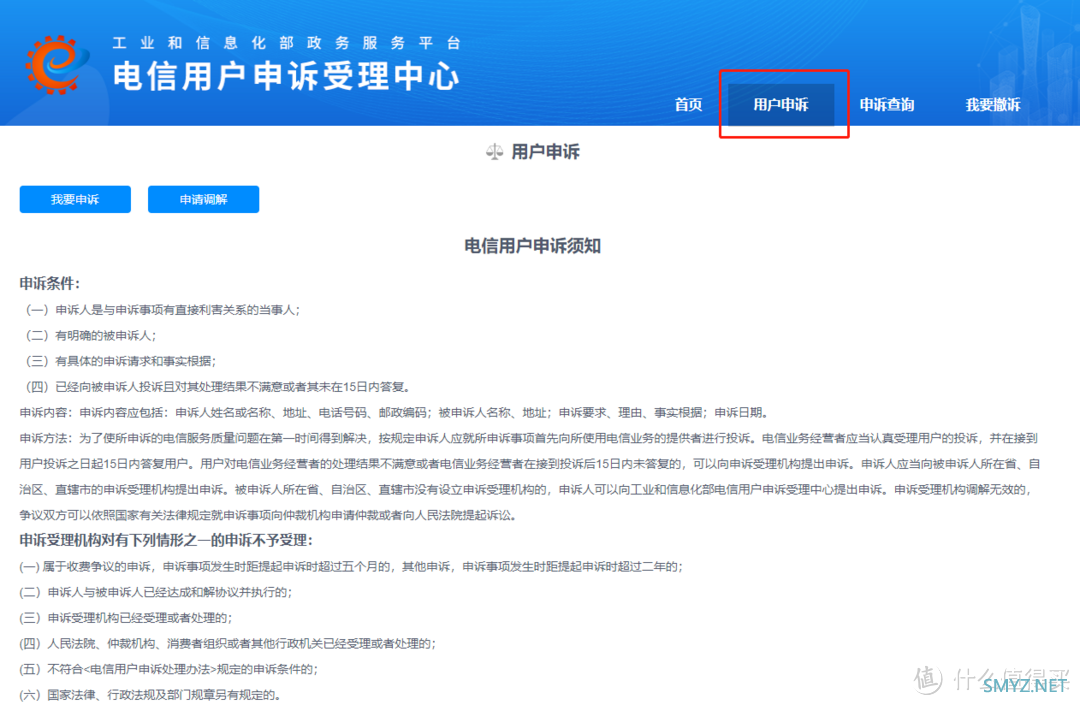
Task: Click the 申请调解 button
Action: 203,199
